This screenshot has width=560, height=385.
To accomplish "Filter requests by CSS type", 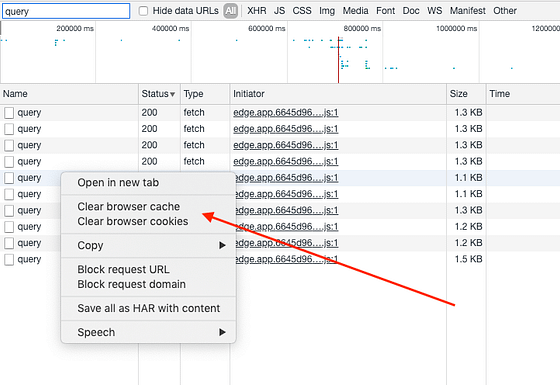I will (x=302, y=11).
